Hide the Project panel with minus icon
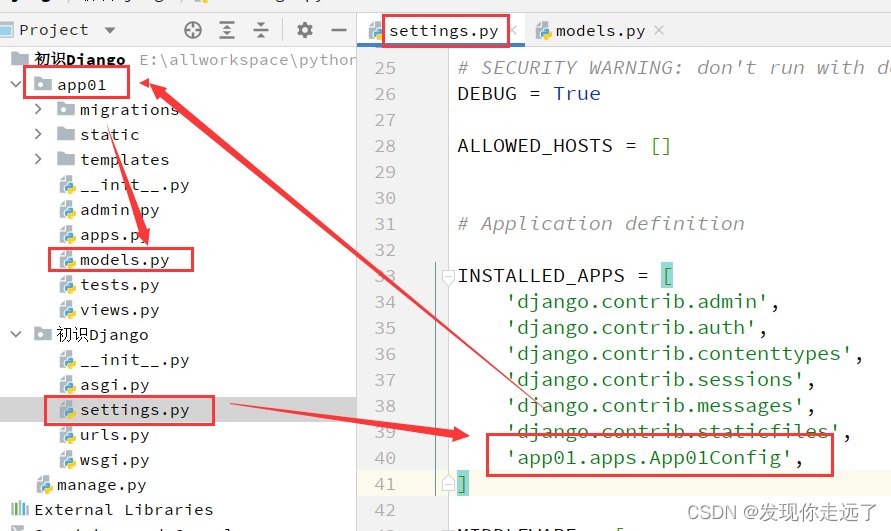 [339, 30]
